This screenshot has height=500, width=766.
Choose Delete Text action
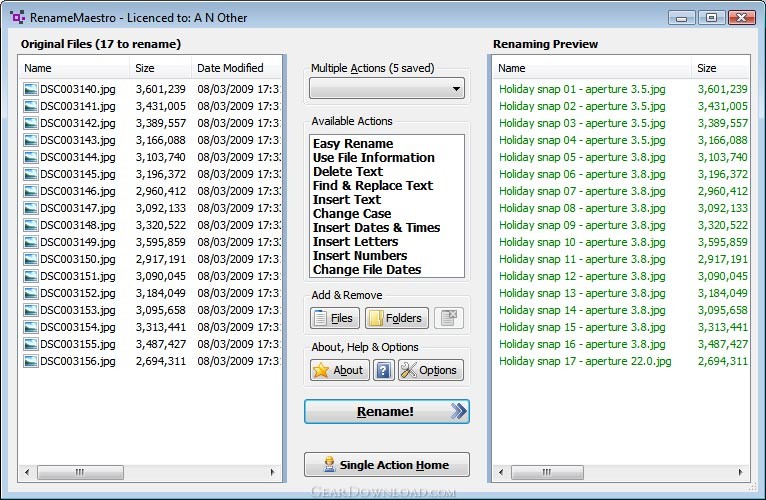click(348, 172)
